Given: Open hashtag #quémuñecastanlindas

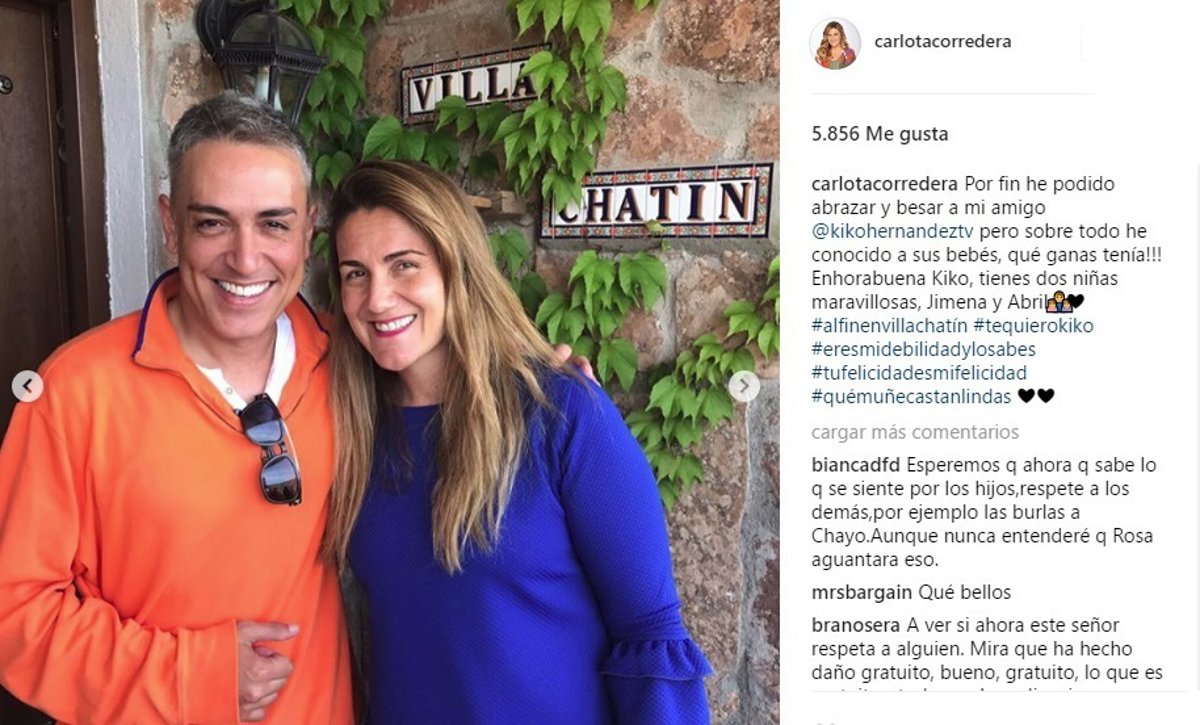Looking at the screenshot, I should click(x=911, y=396).
